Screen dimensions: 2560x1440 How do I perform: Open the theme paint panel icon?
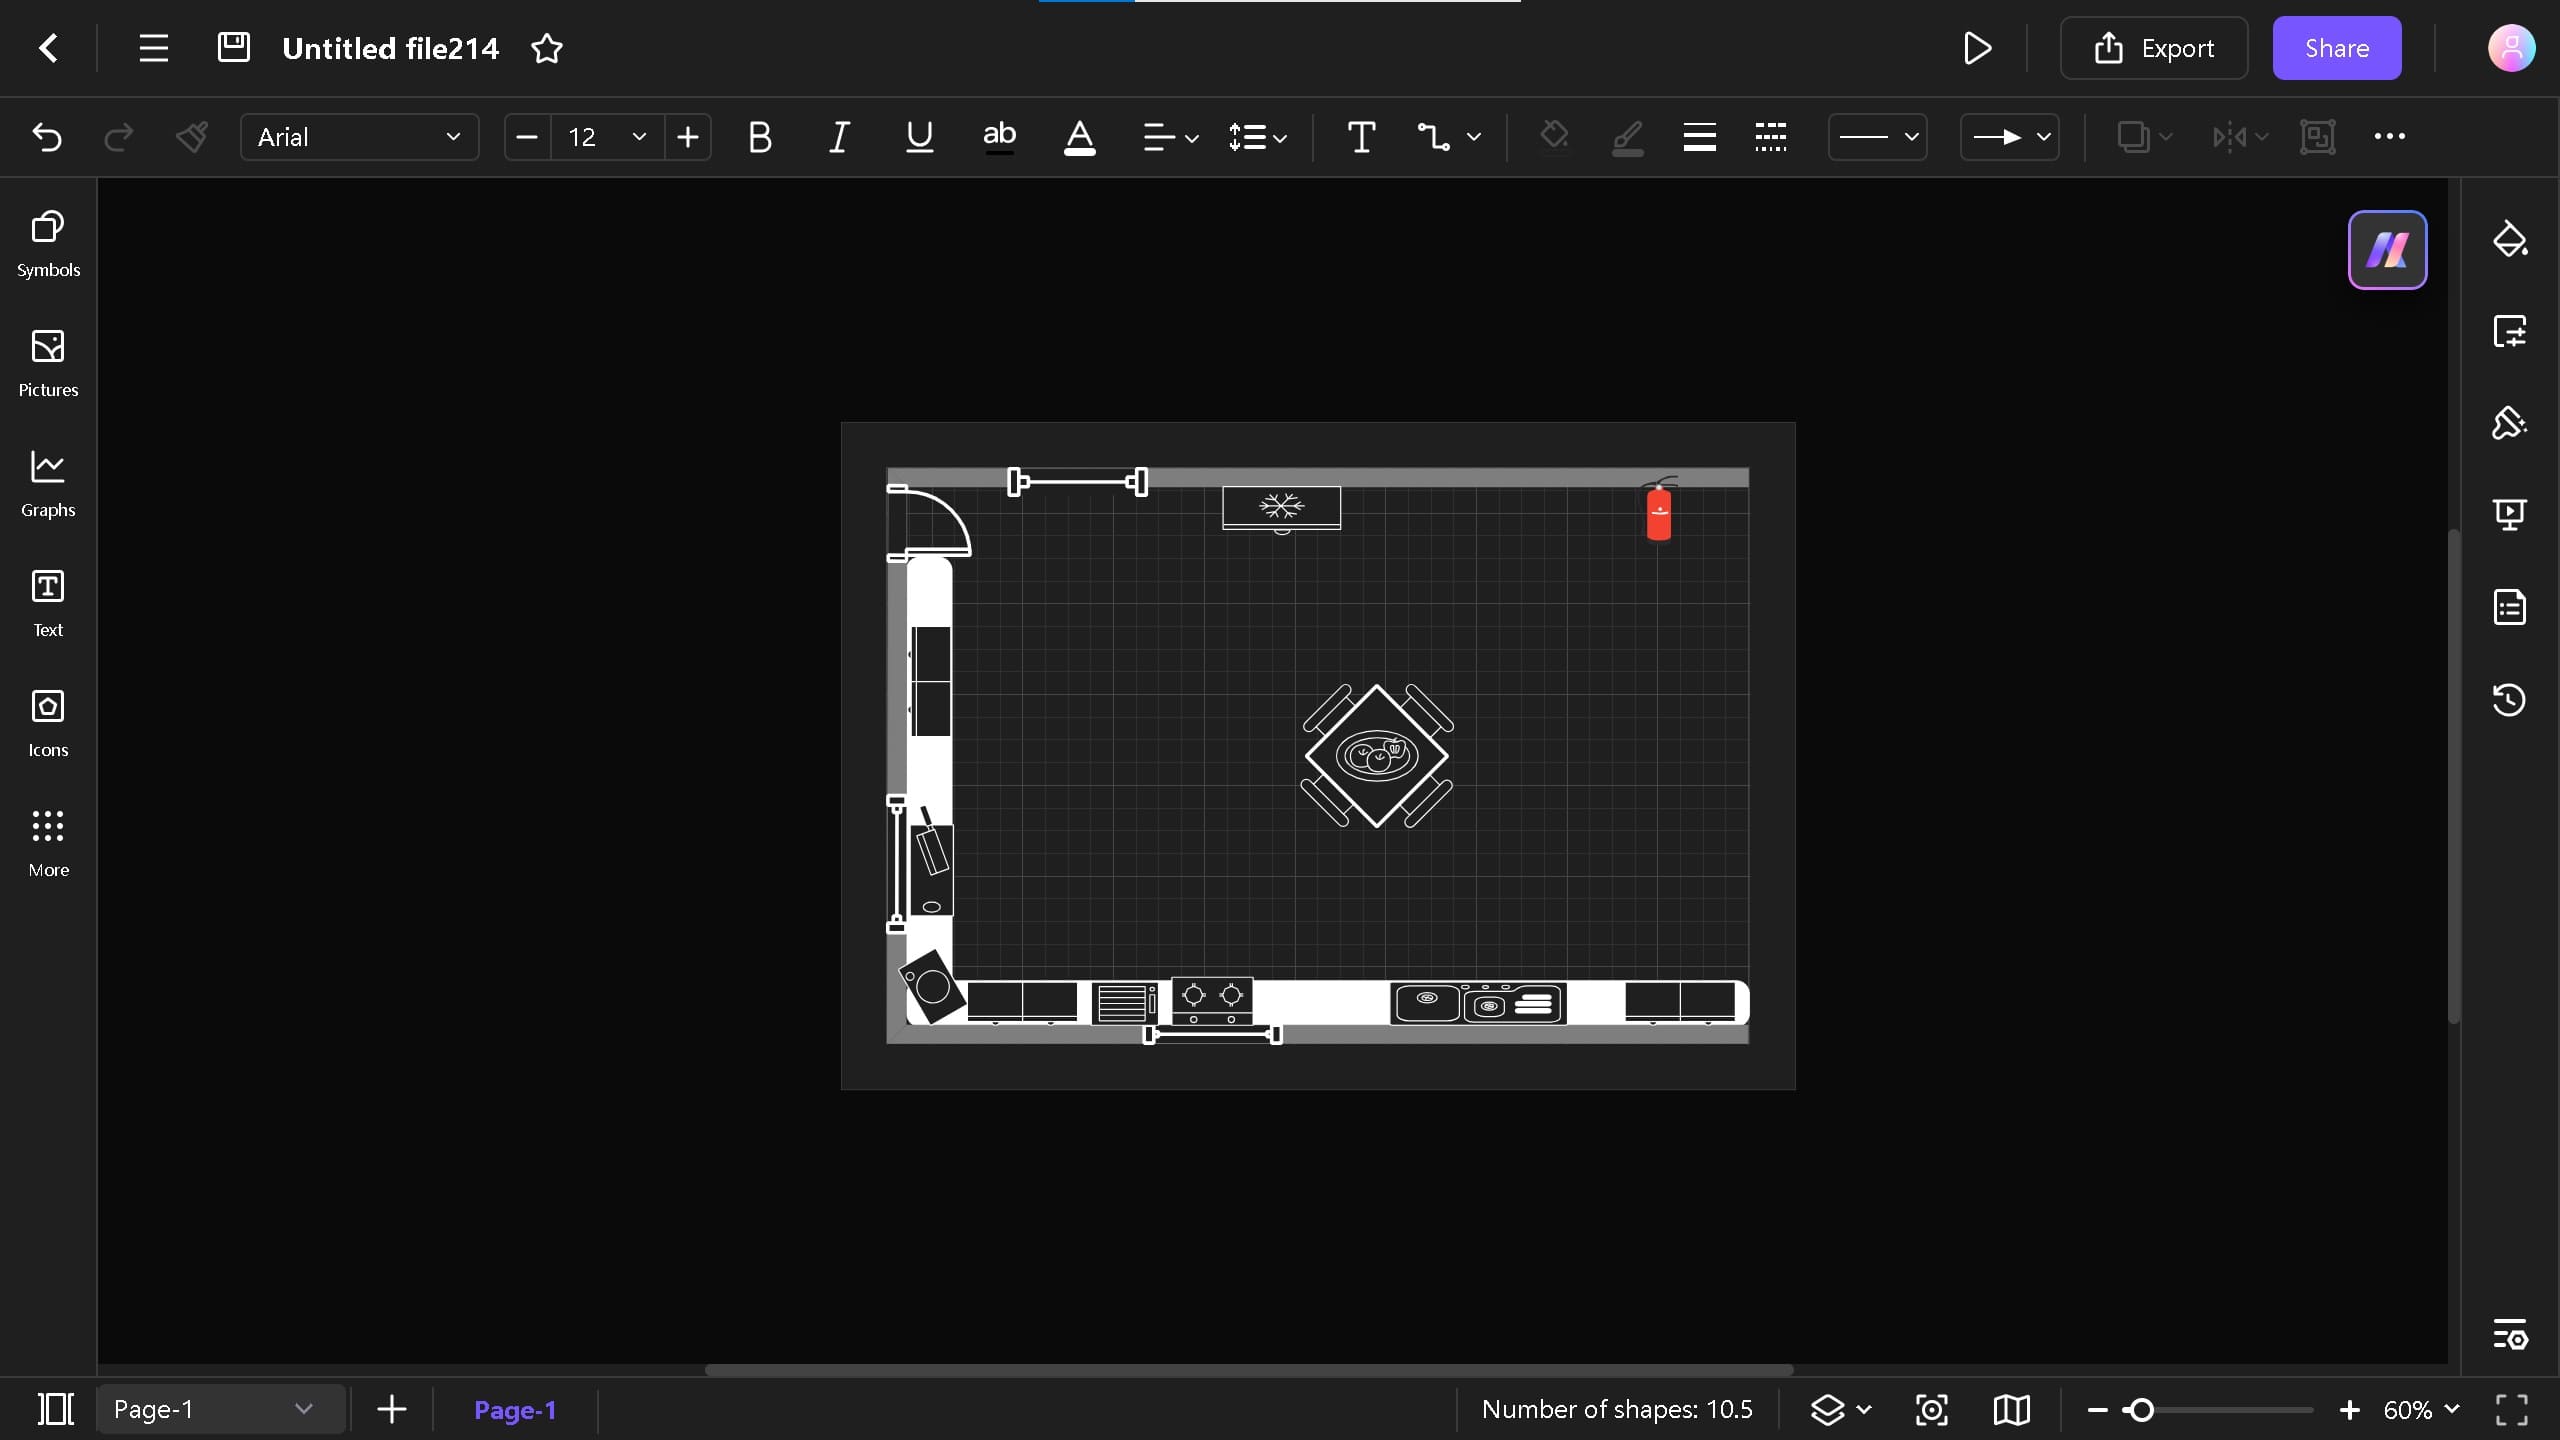pyautogui.click(x=2509, y=423)
